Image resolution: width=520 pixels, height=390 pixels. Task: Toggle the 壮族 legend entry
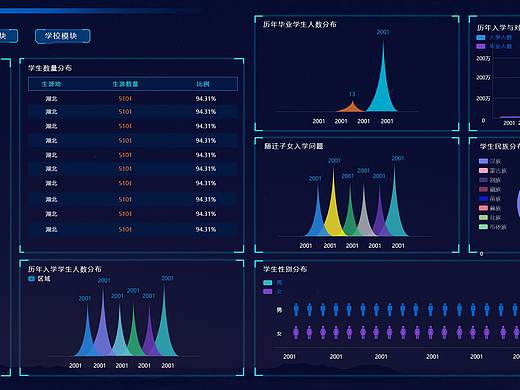[490, 217]
